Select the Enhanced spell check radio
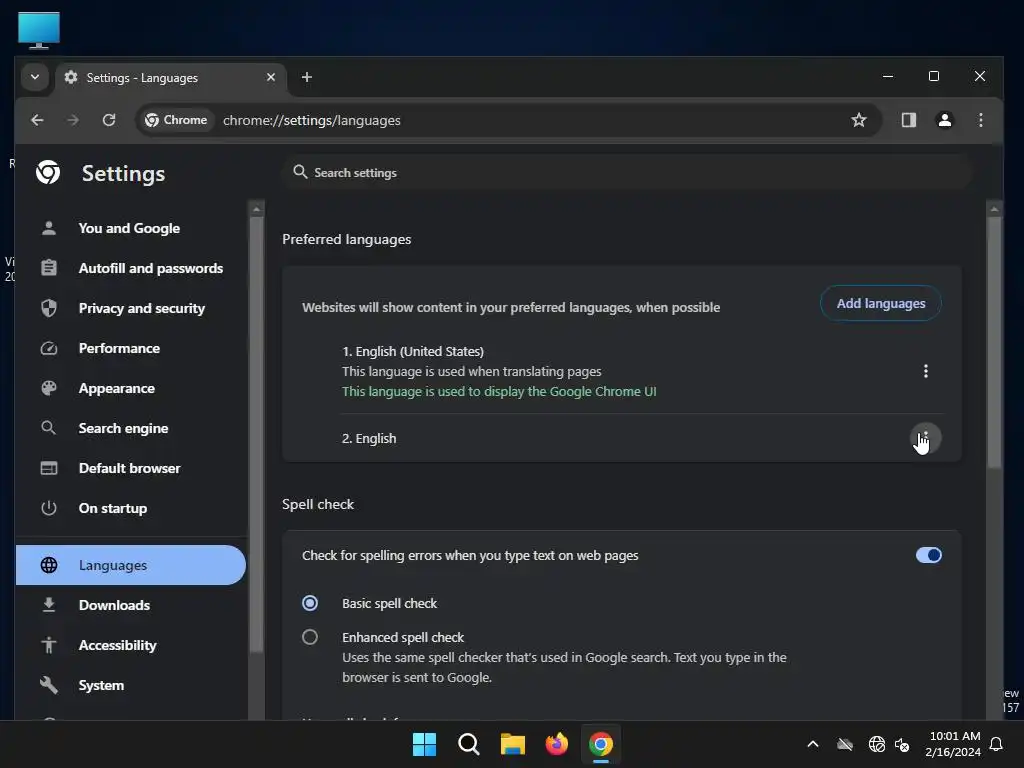Viewport: 1024px width, 768px height. [x=310, y=637]
